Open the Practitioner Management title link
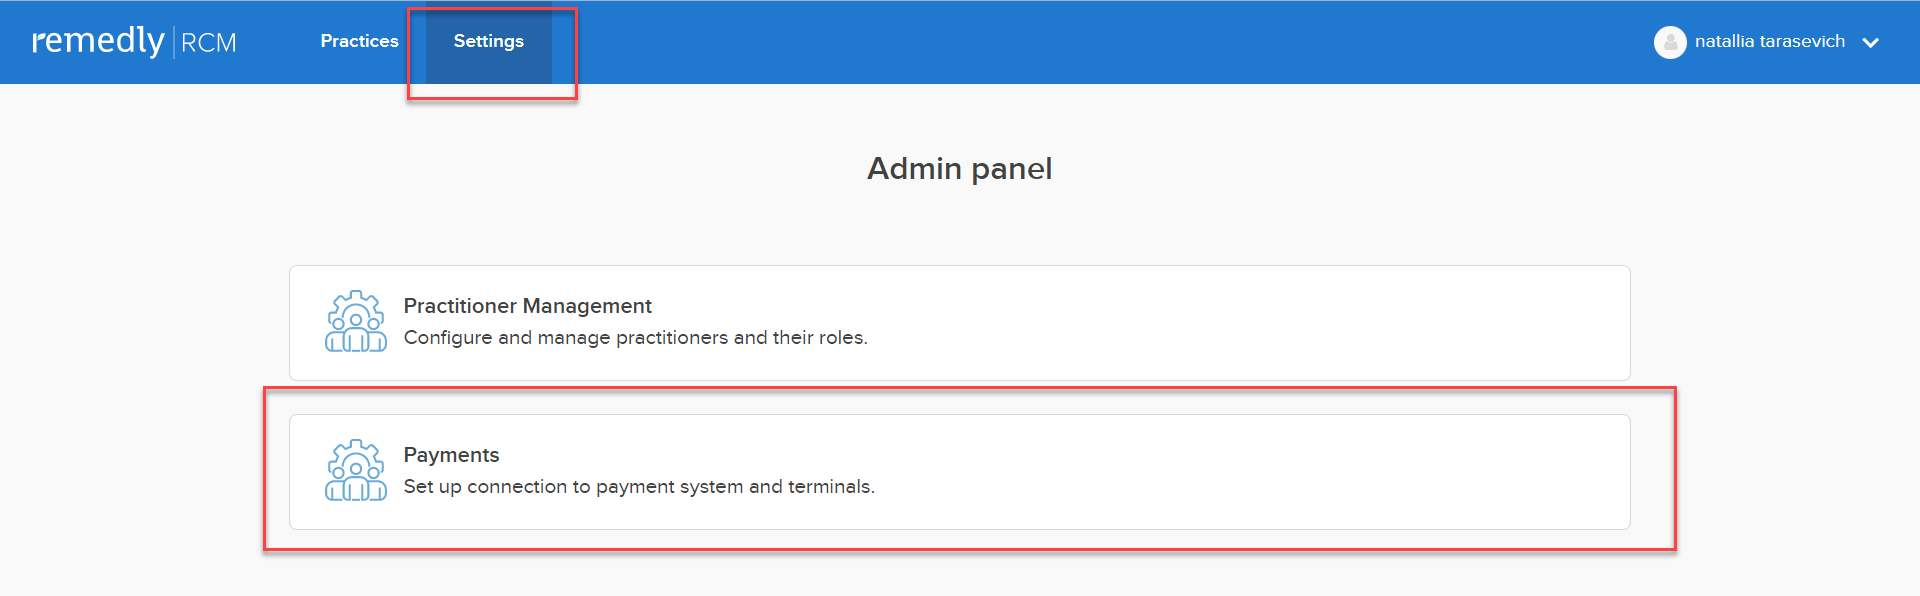This screenshot has width=1920, height=596. point(527,306)
